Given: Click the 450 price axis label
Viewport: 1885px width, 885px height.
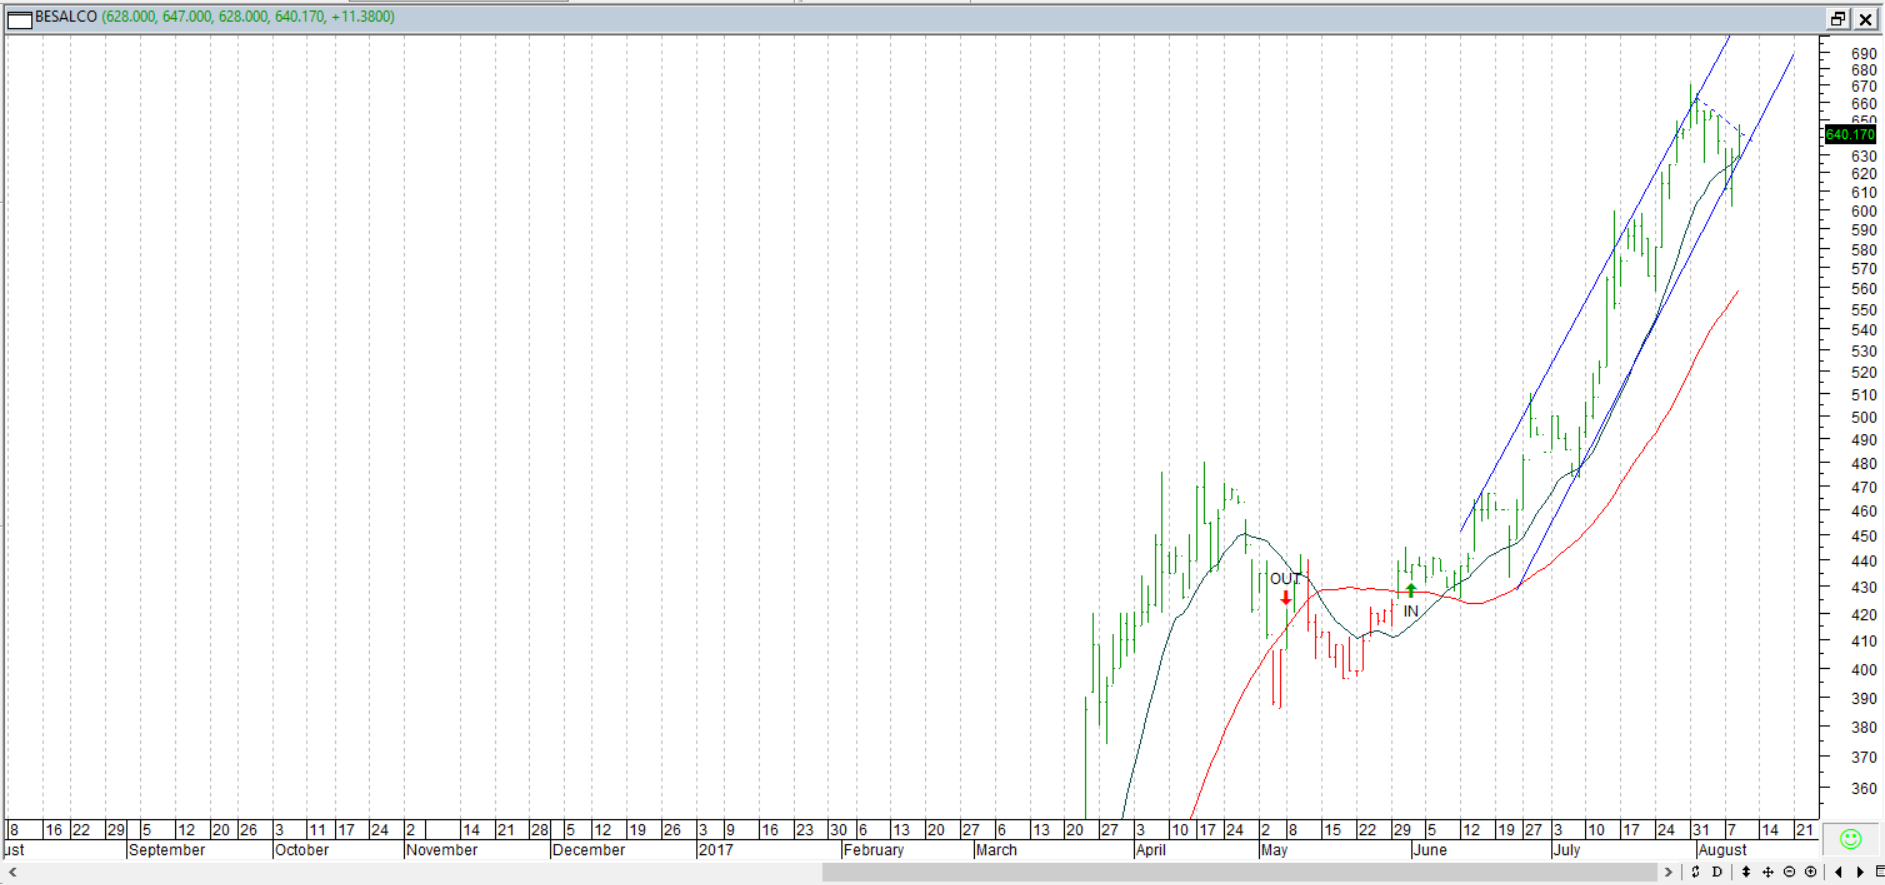Looking at the screenshot, I should click(x=1863, y=536).
